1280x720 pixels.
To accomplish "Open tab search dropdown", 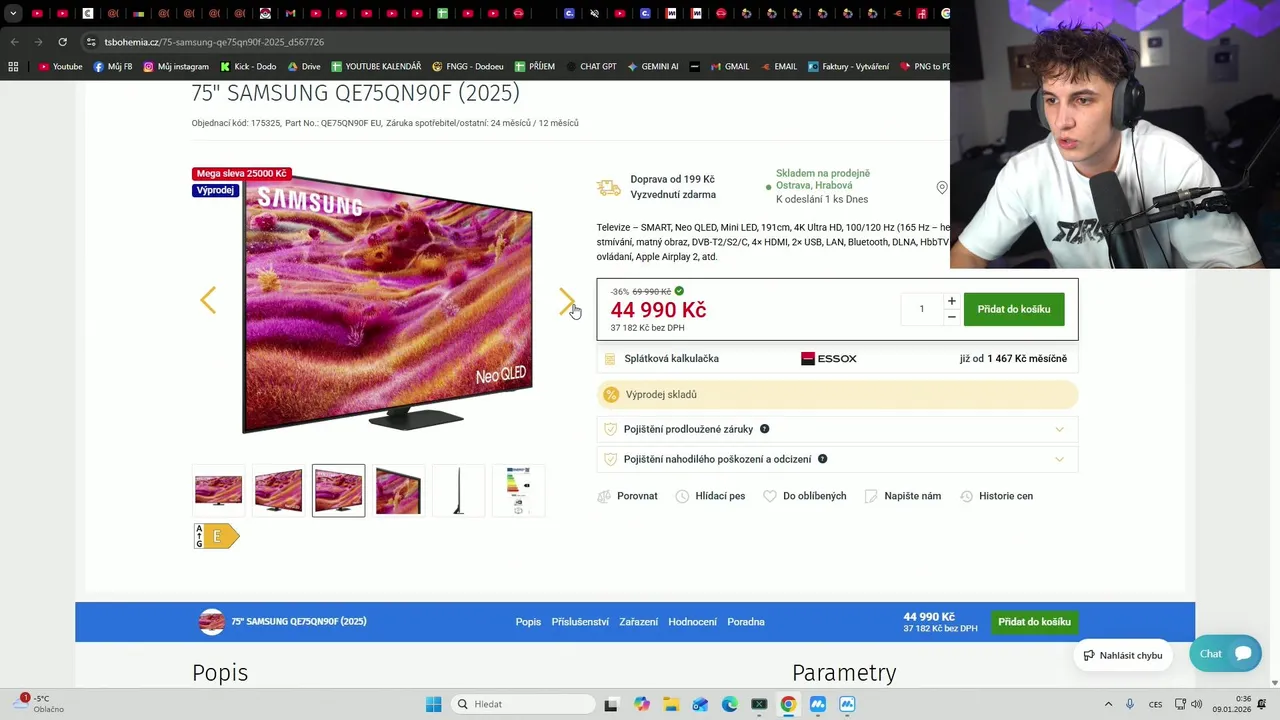I will coord(13,14).
